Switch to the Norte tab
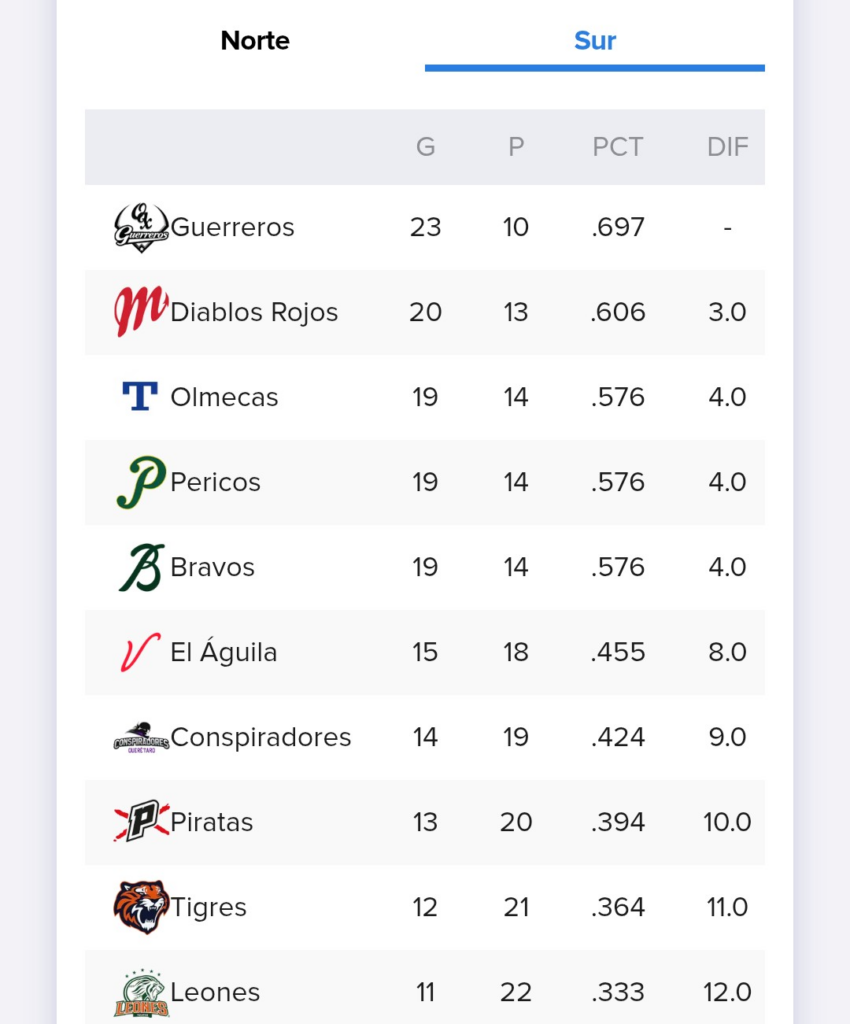Image resolution: width=850 pixels, height=1024 pixels. [x=255, y=40]
